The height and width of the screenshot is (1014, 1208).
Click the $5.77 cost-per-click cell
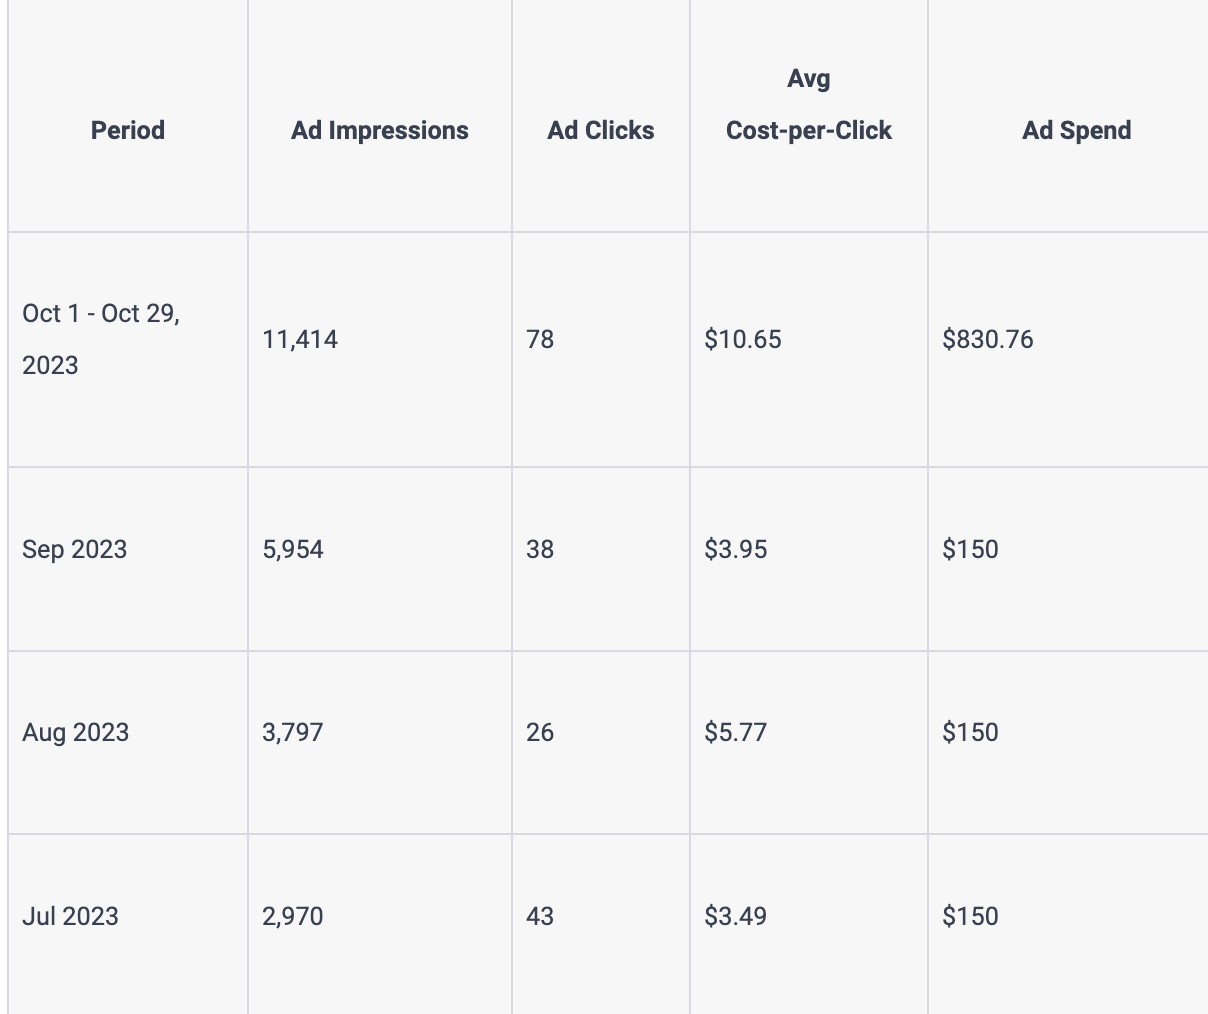pos(736,732)
